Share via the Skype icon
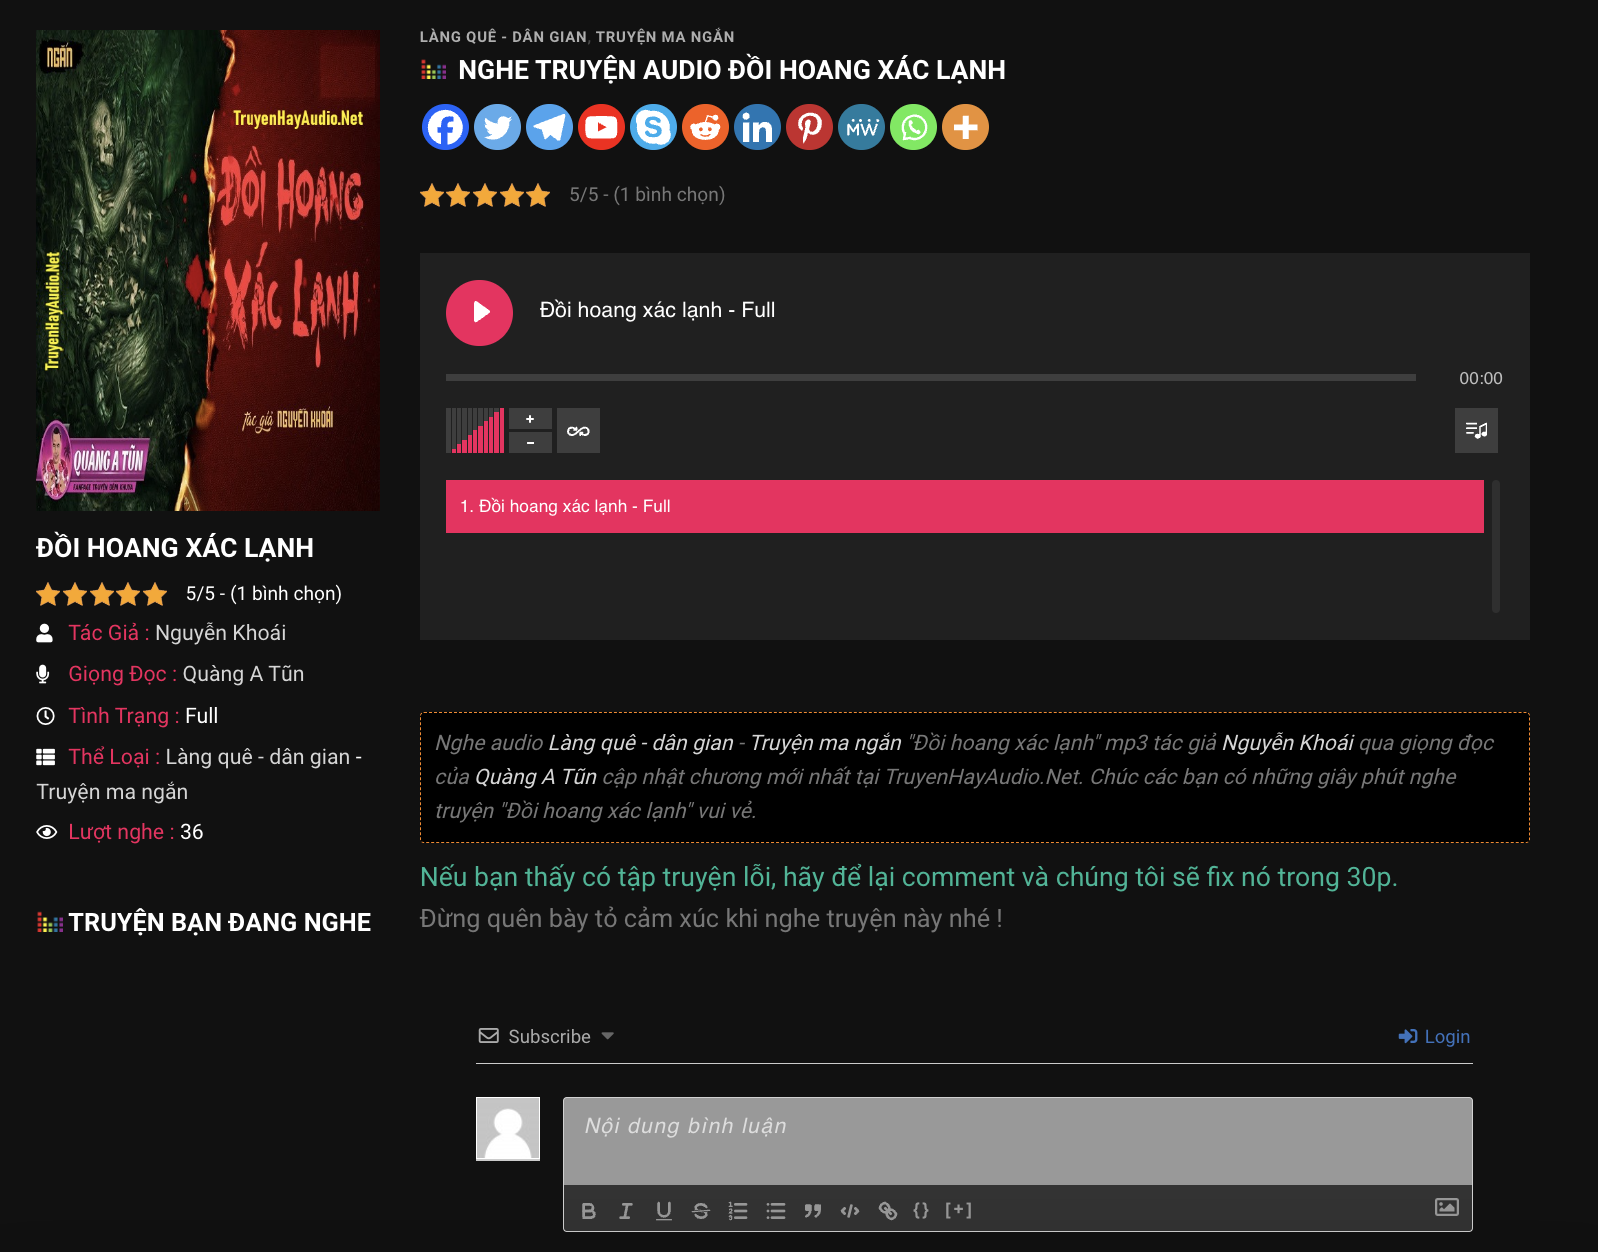Screen dimensions: 1598x1252 click(x=653, y=127)
